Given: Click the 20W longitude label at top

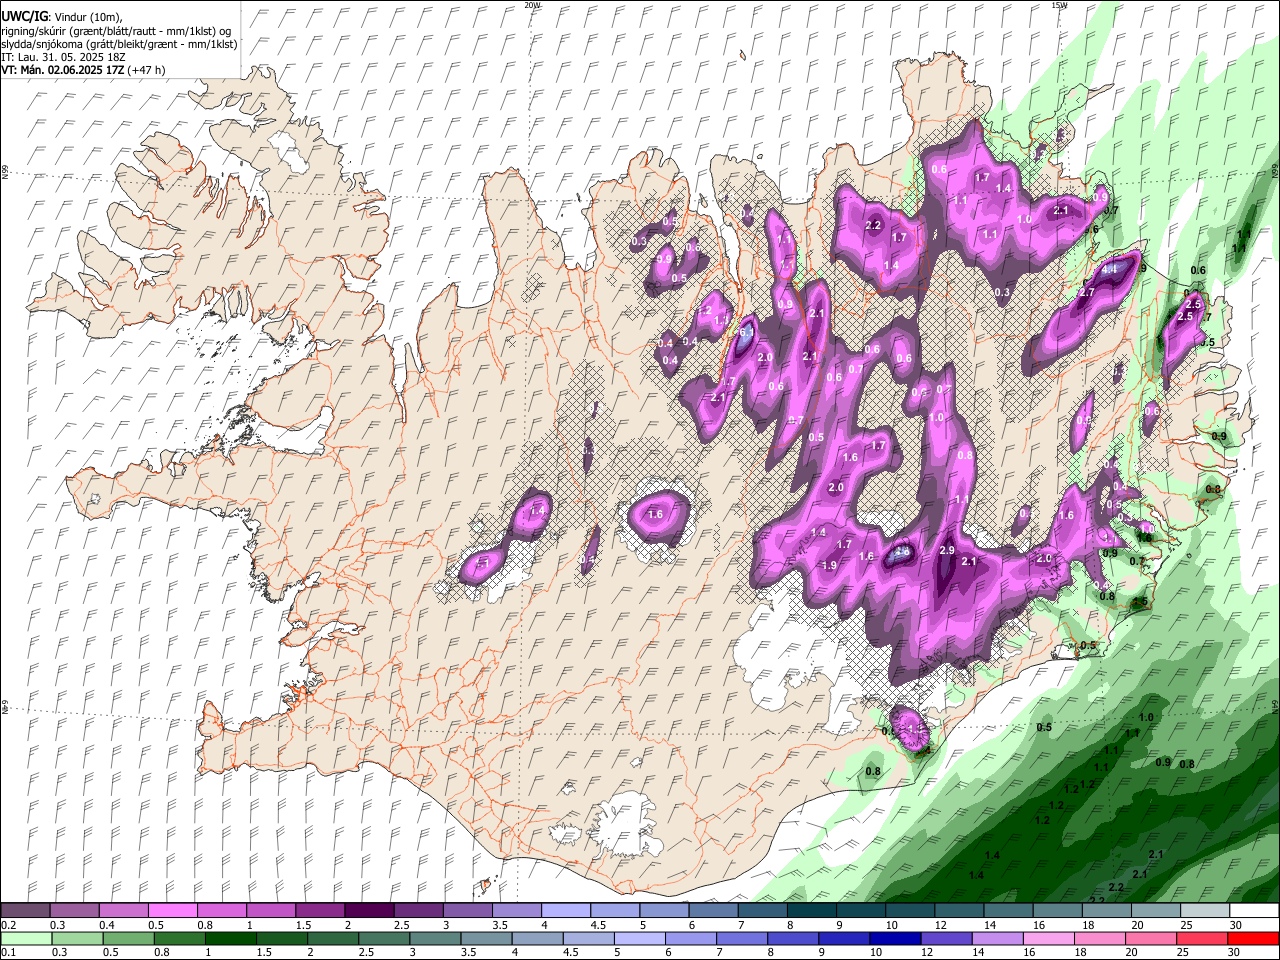Looking at the screenshot, I should pos(533,5).
